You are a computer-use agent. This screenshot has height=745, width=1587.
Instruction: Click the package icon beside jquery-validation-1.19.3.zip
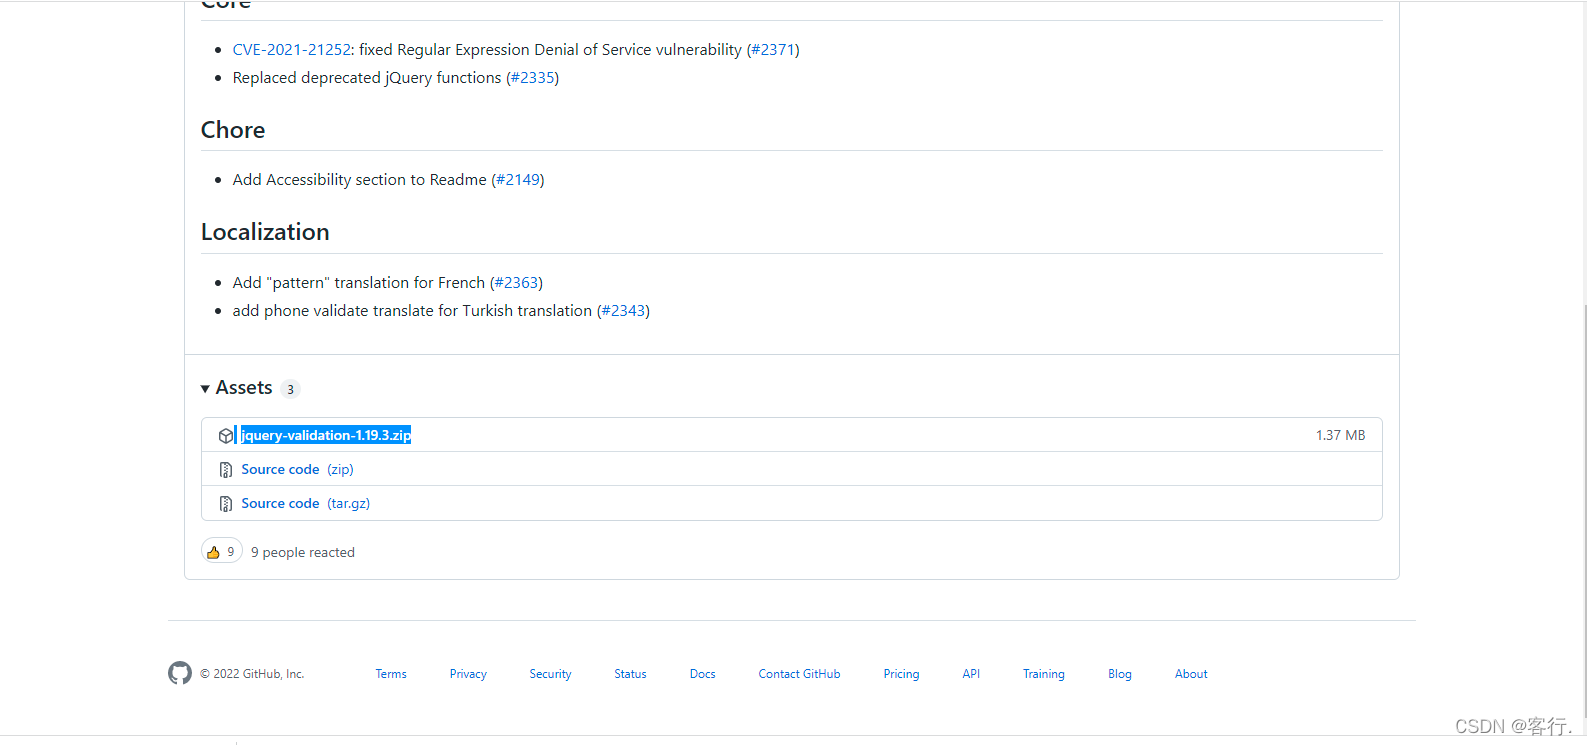[226, 436]
